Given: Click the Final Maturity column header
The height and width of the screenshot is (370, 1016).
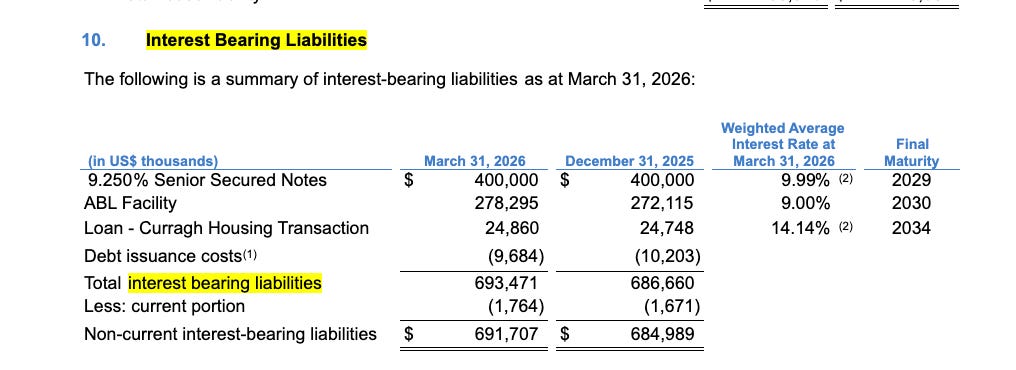Looking at the screenshot, I should click(x=912, y=153).
